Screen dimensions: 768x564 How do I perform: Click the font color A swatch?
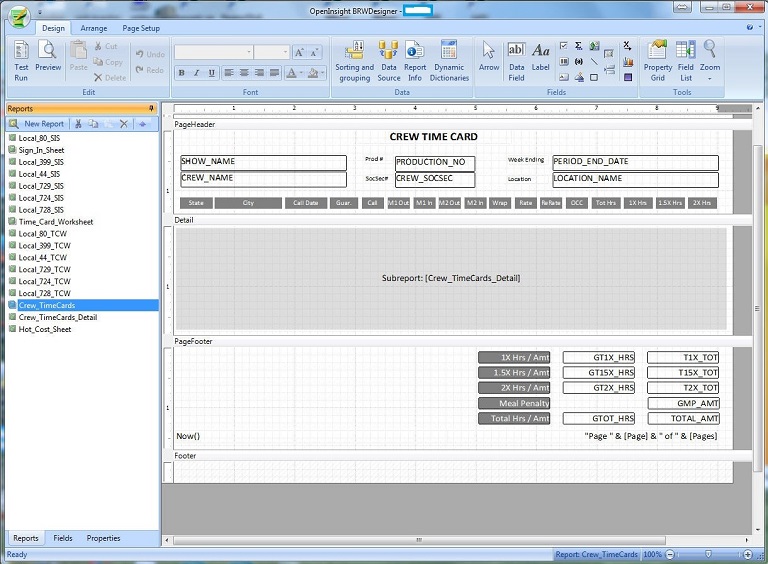[x=291, y=73]
